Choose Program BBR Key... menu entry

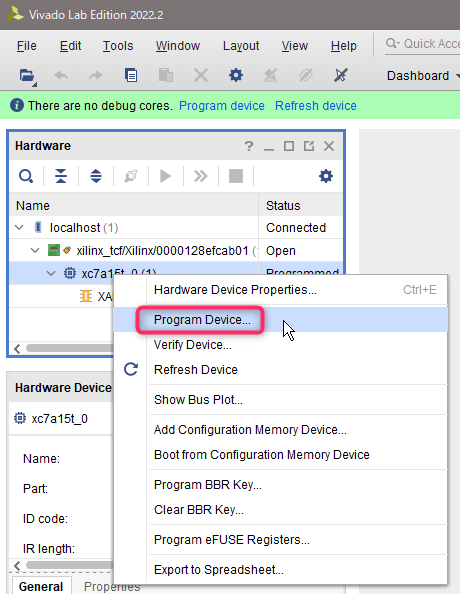280,485
